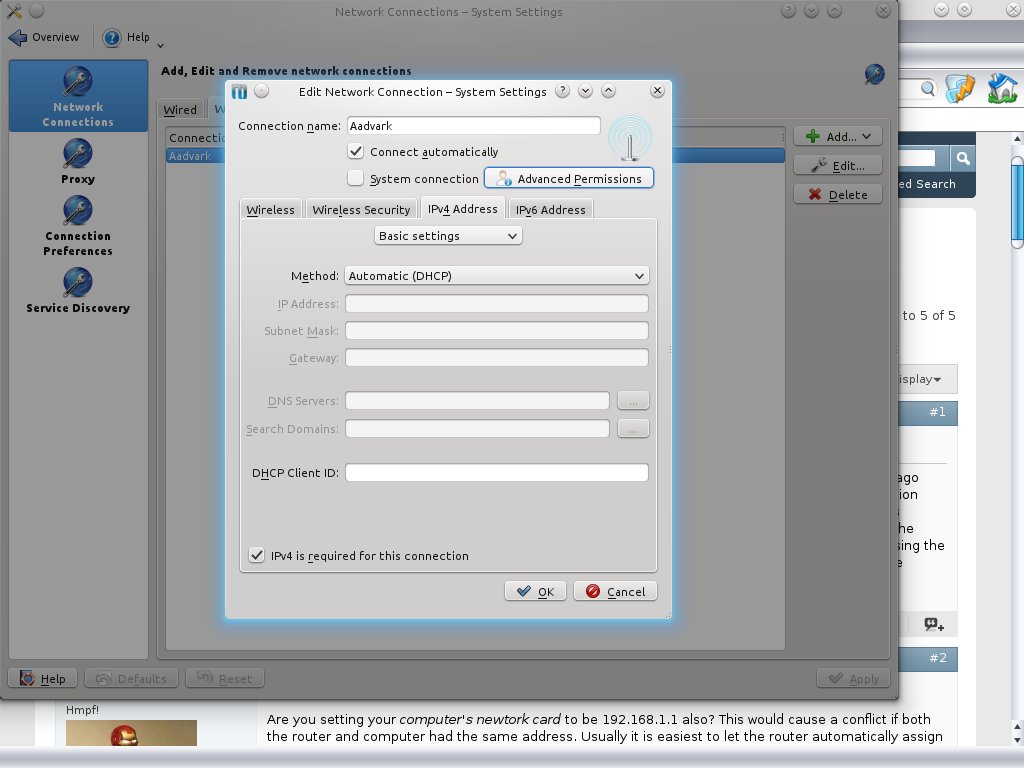This screenshot has height=768, width=1024.
Task: Click the DHCP Client ID input field
Action: (497, 473)
